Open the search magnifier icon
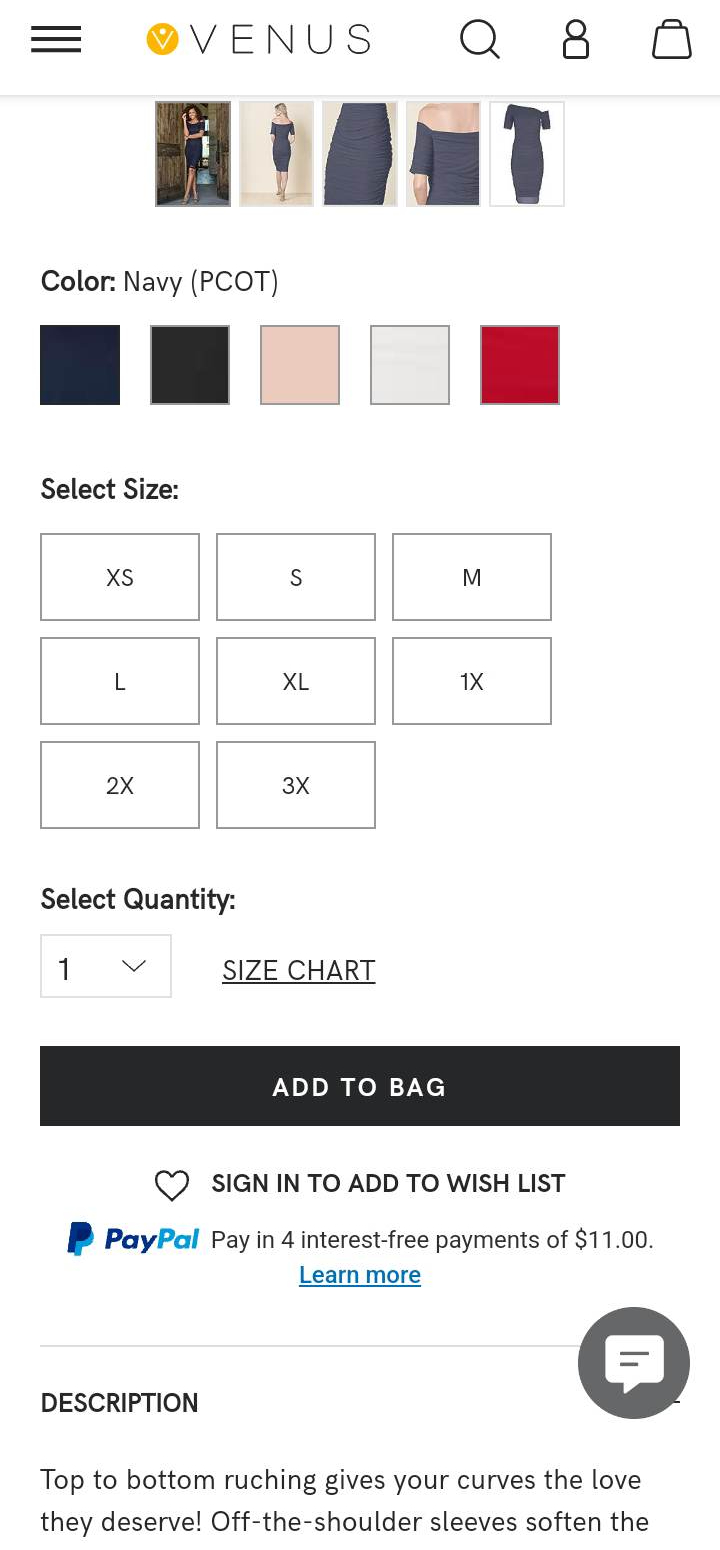Image resolution: width=720 pixels, height=1550 pixels. click(479, 40)
